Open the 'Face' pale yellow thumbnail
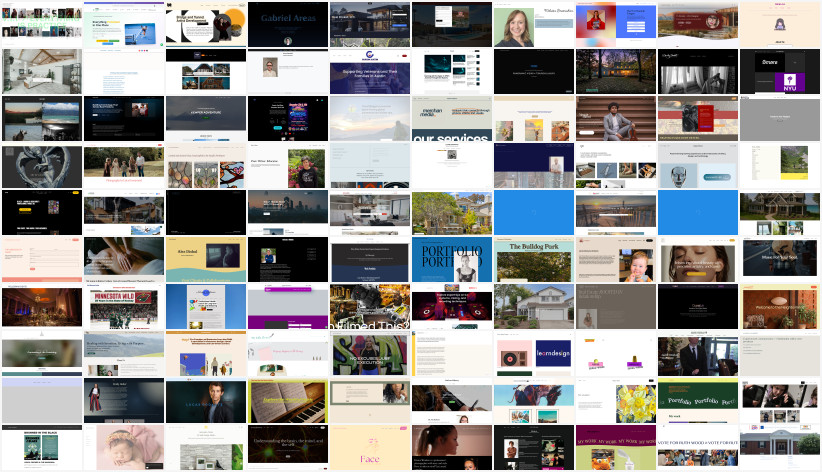The width and height of the screenshot is (822, 472). pyautogui.click(x=370, y=448)
